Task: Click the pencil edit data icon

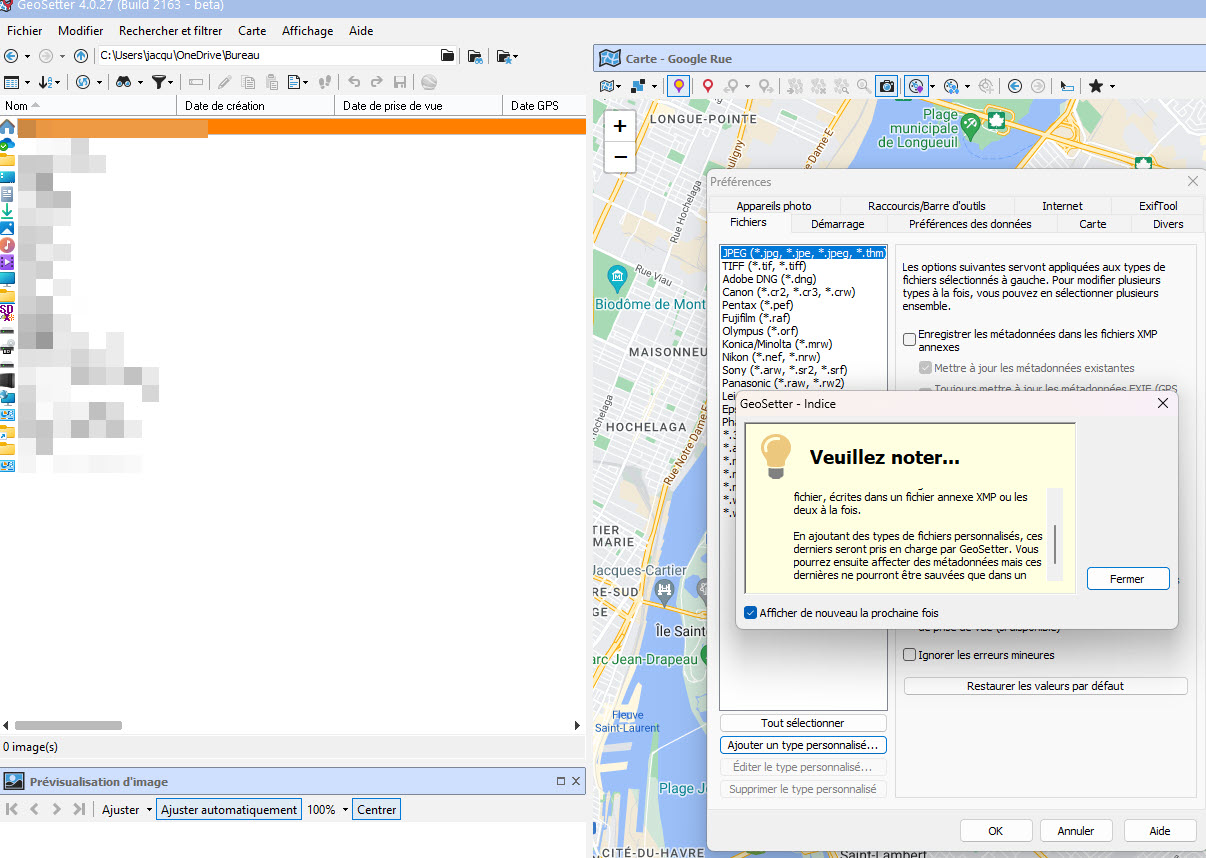Action: (x=226, y=82)
